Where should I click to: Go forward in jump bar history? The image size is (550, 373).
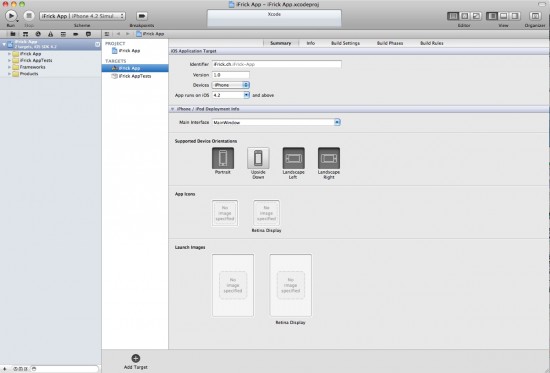(x=128, y=34)
